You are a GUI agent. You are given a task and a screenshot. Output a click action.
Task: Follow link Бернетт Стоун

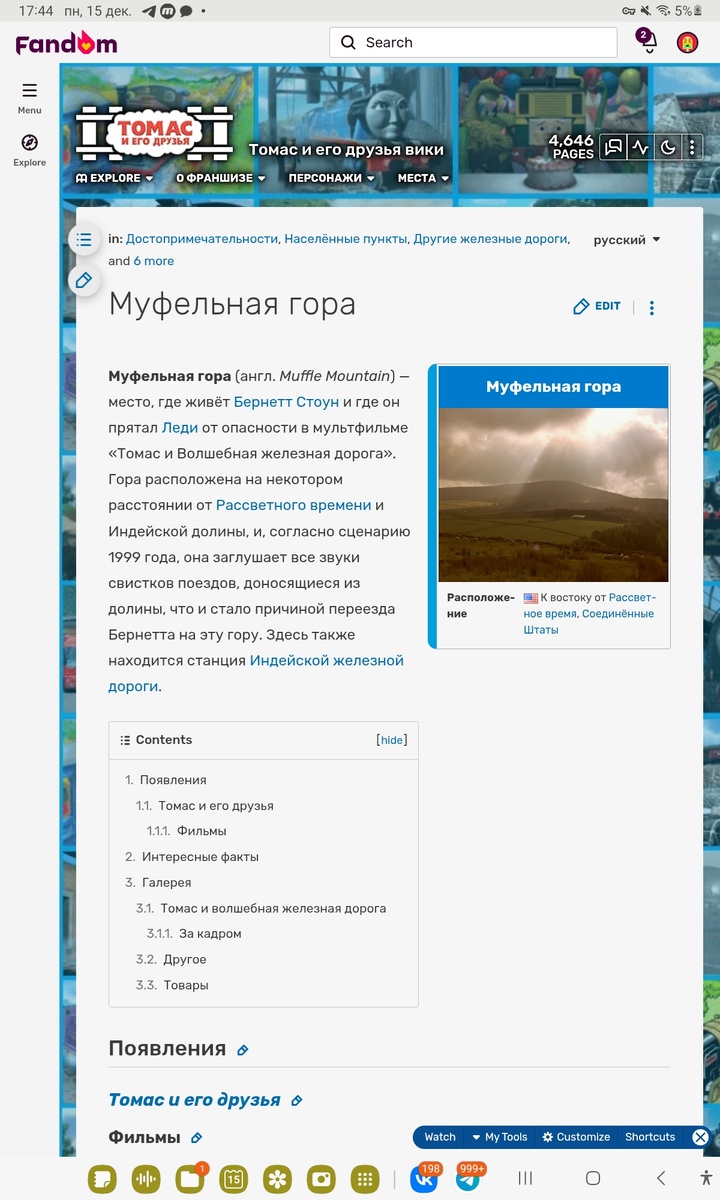click(286, 402)
